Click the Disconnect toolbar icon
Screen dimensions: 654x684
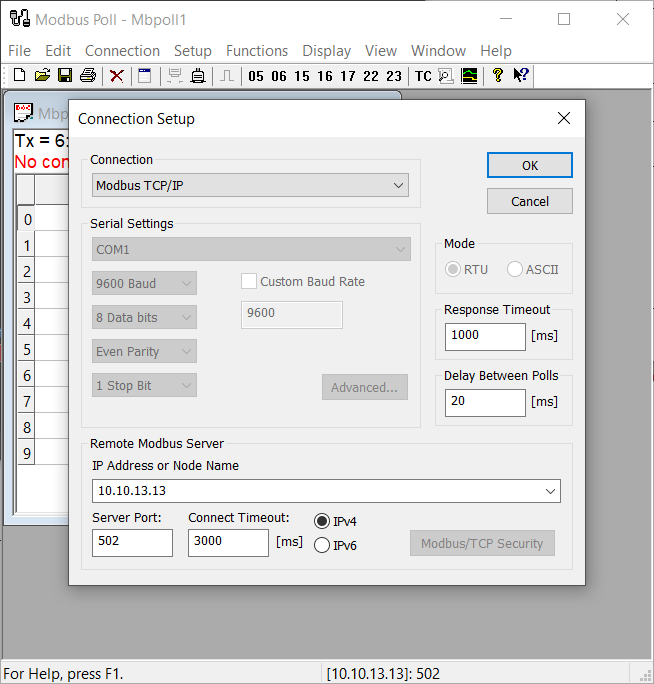[198, 76]
